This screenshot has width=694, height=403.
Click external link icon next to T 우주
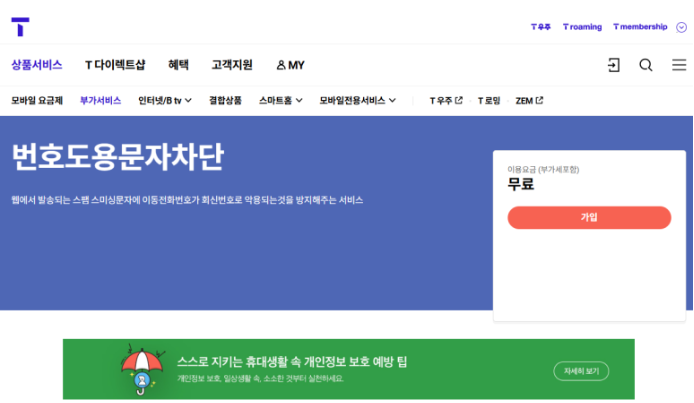[459, 100]
